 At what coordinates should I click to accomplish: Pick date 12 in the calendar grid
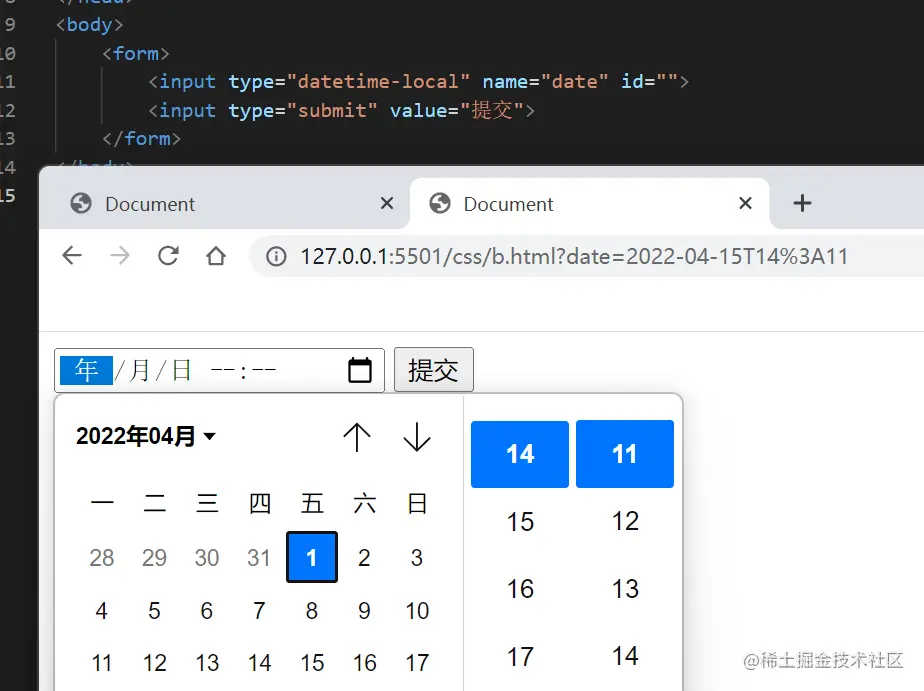tap(154, 663)
